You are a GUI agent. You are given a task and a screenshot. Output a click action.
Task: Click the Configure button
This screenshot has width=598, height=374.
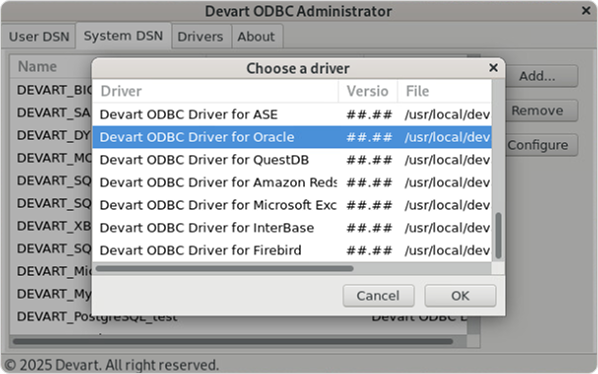(538, 145)
